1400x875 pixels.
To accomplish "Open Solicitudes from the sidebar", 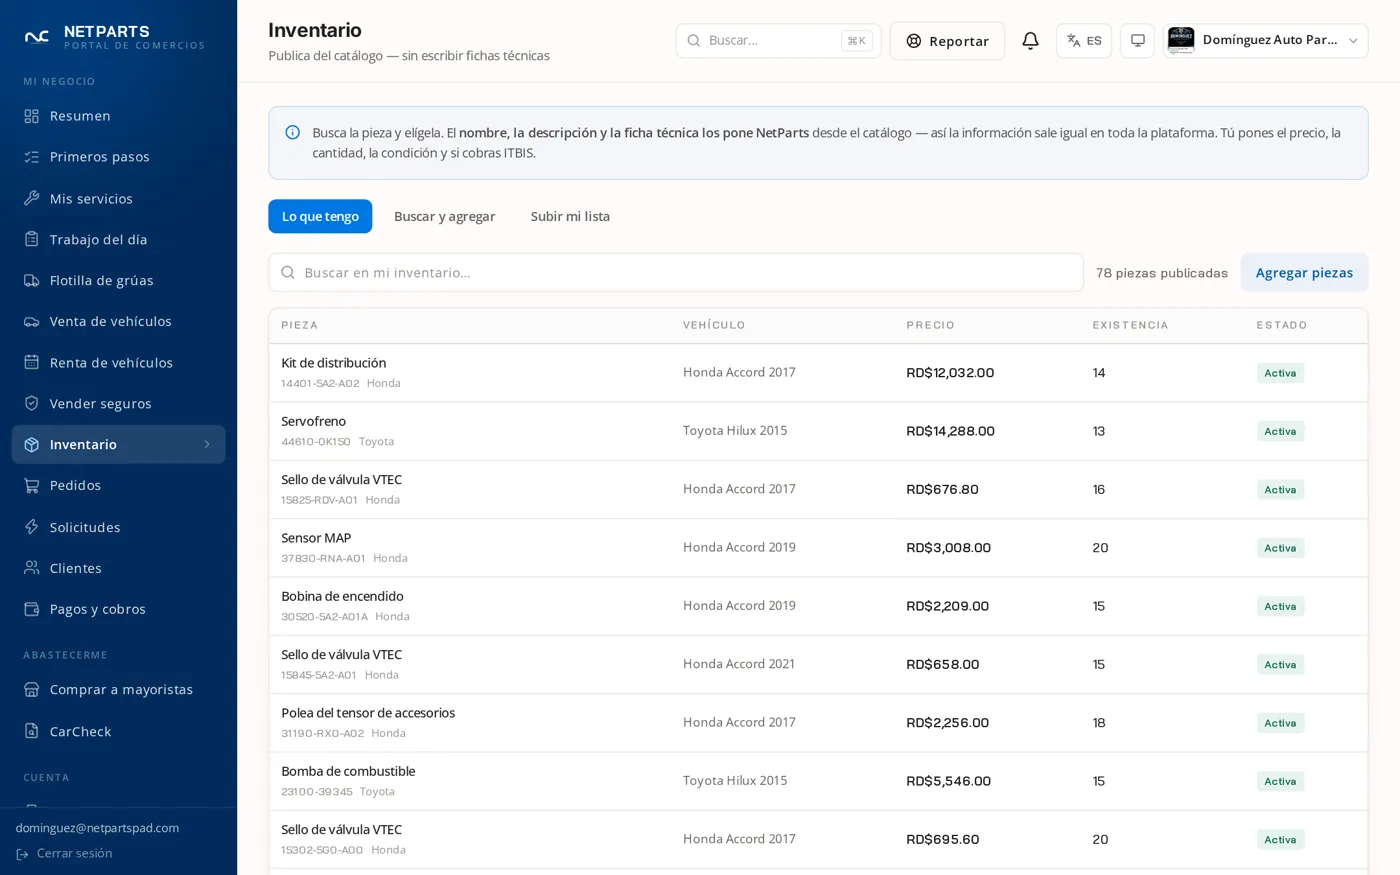I will click(118, 527).
